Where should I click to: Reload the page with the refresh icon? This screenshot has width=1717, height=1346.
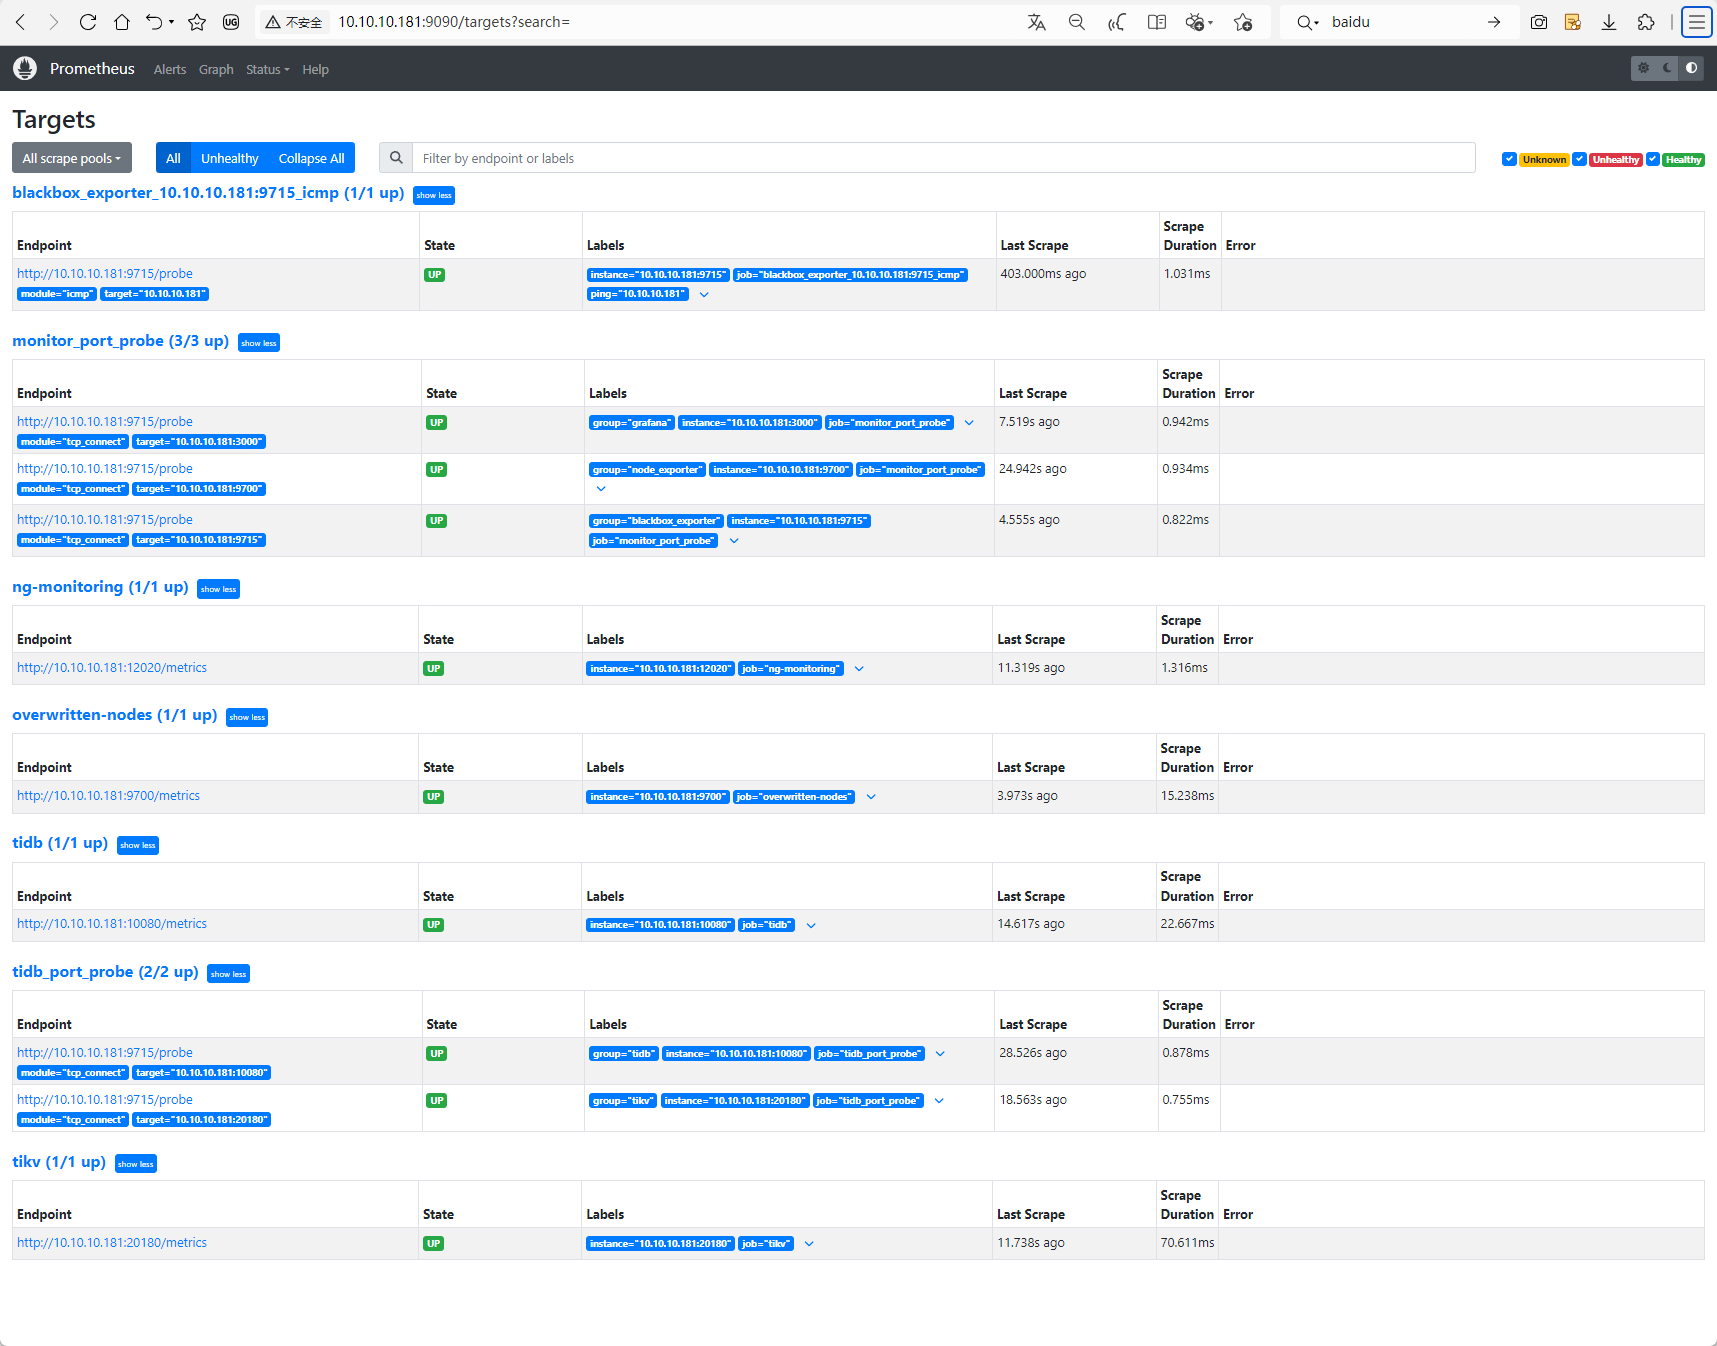(x=88, y=22)
